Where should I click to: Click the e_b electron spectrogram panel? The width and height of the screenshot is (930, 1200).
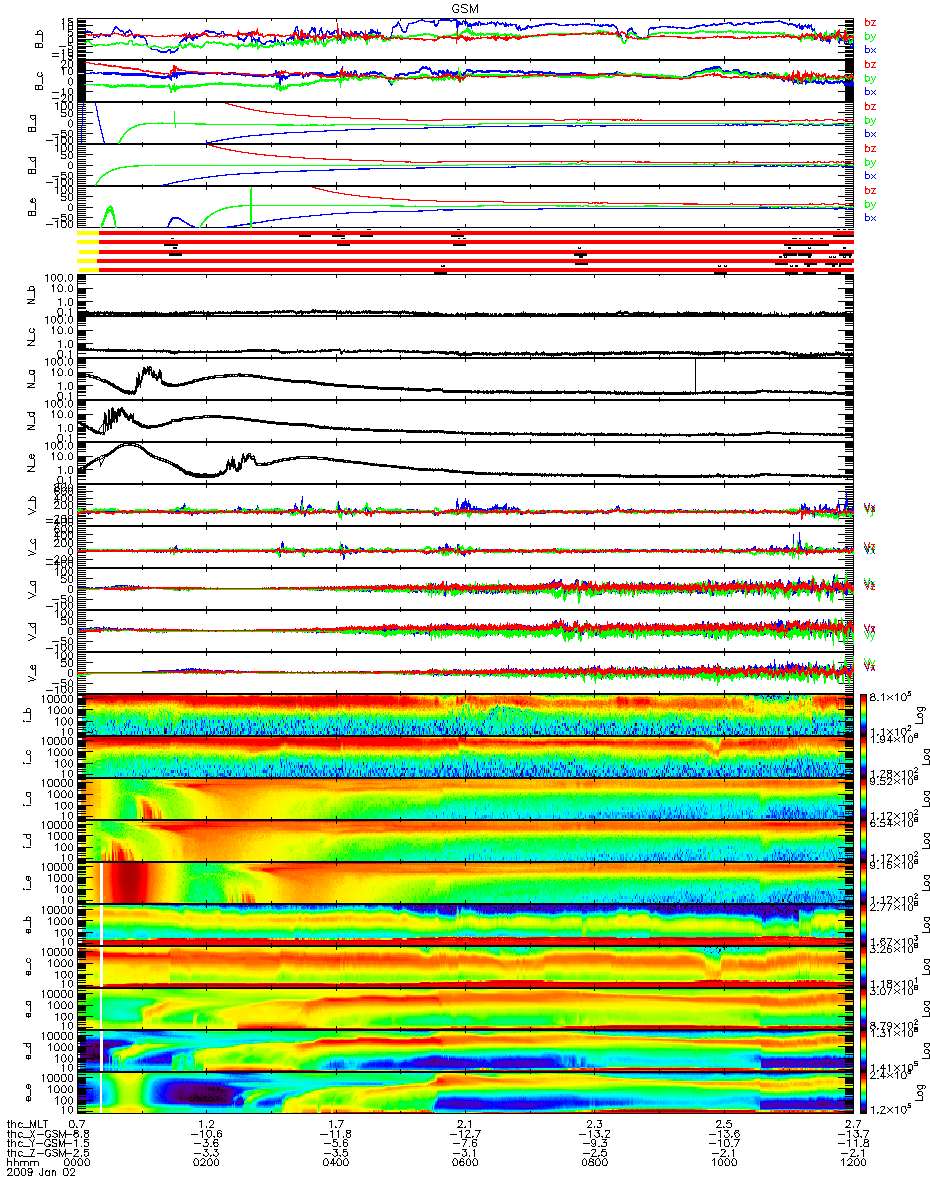pos(464,925)
